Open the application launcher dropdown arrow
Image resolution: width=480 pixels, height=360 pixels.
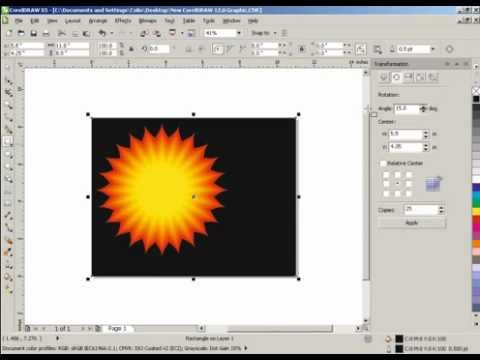[x=182, y=33]
